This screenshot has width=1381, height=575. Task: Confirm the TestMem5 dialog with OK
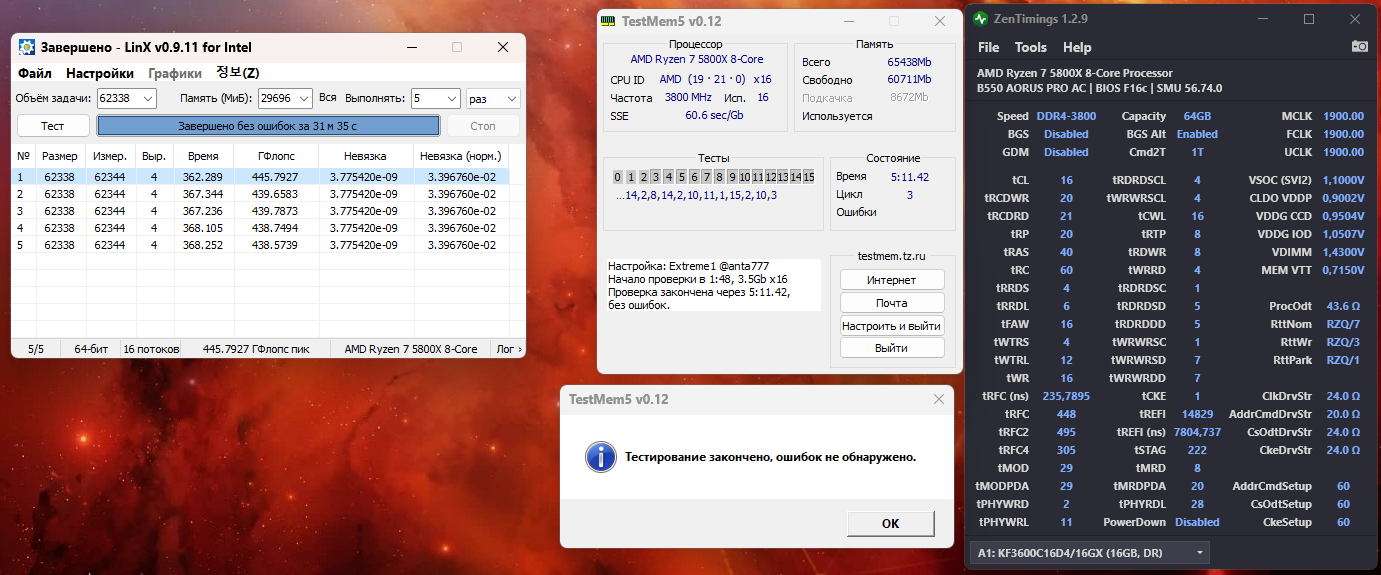pyautogui.click(x=890, y=523)
